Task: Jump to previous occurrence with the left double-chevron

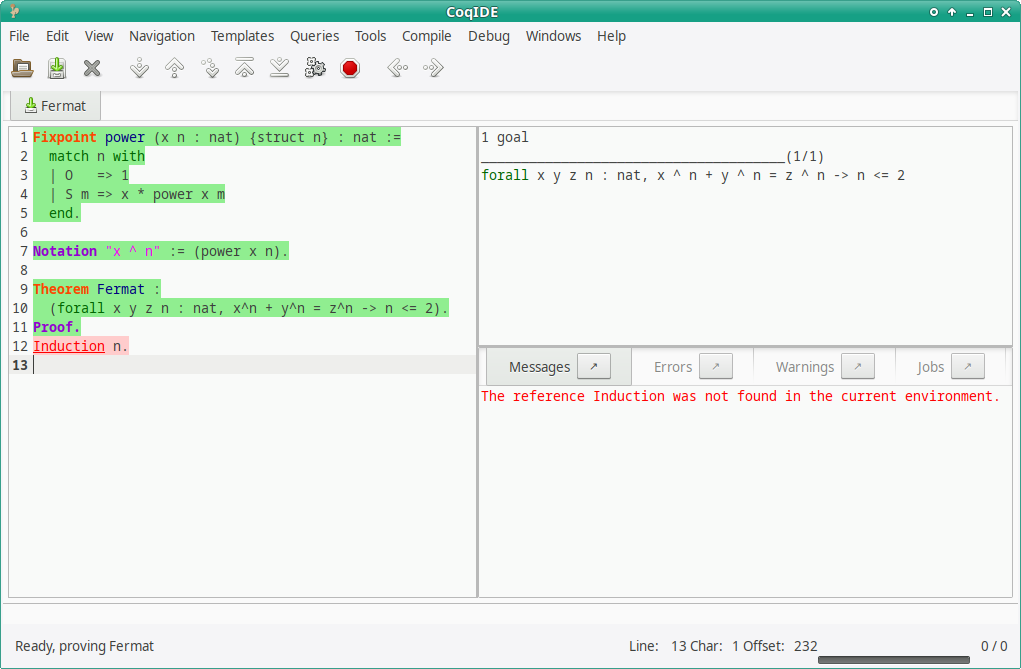Action: tap(396, 67)
